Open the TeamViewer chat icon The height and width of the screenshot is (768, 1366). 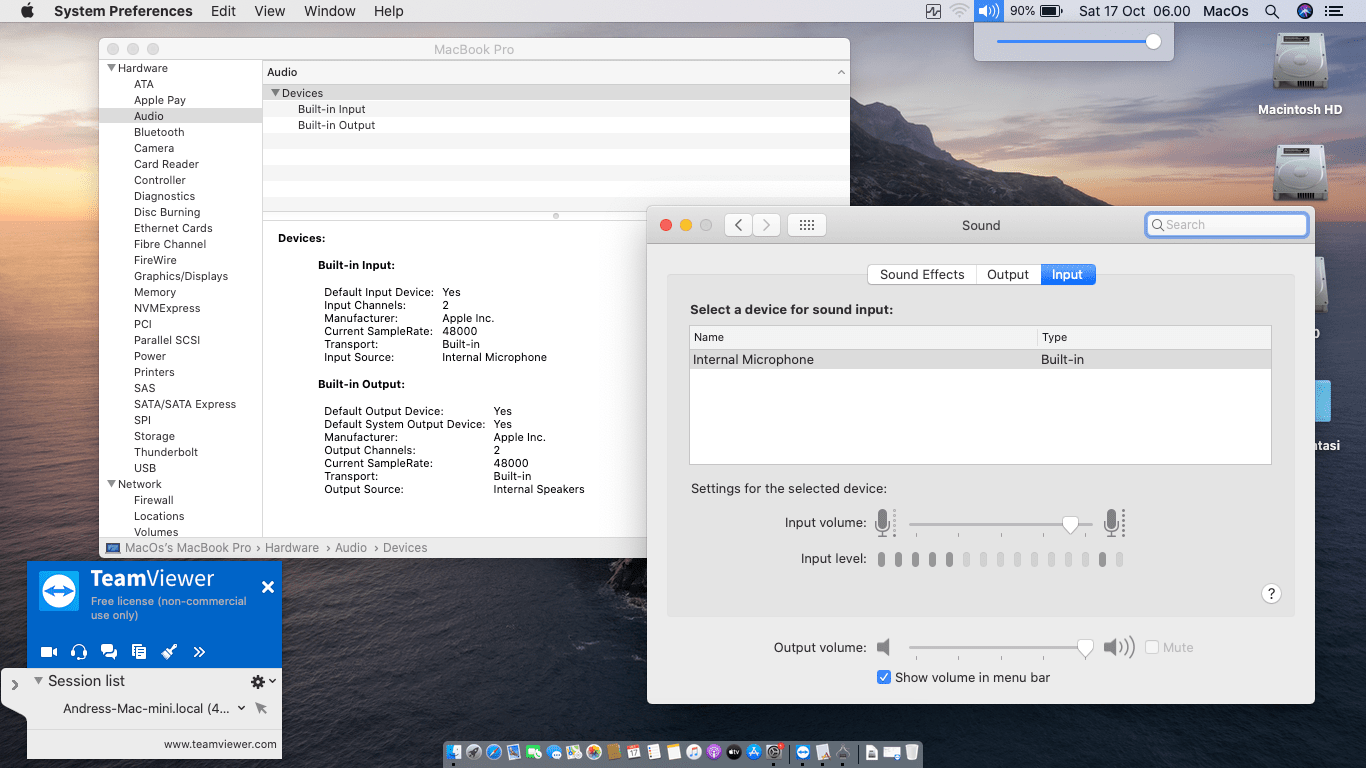(x=109, y=652)
